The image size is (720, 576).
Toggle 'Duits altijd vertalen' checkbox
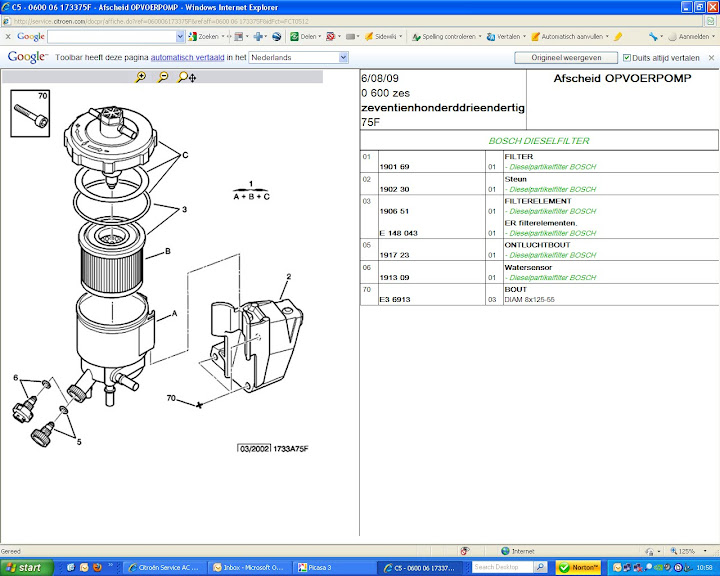(627, 58)
